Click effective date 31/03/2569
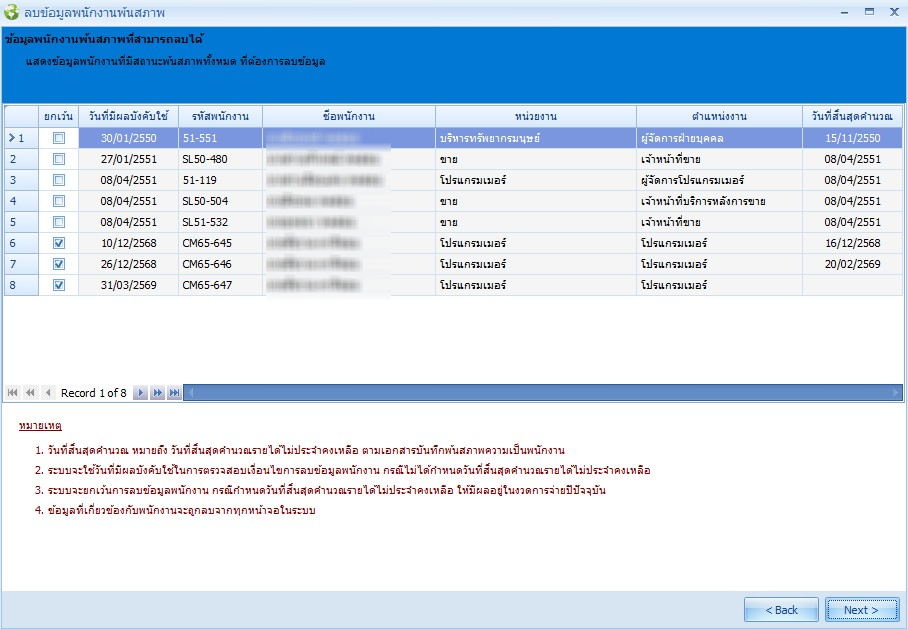 point(129,285)
